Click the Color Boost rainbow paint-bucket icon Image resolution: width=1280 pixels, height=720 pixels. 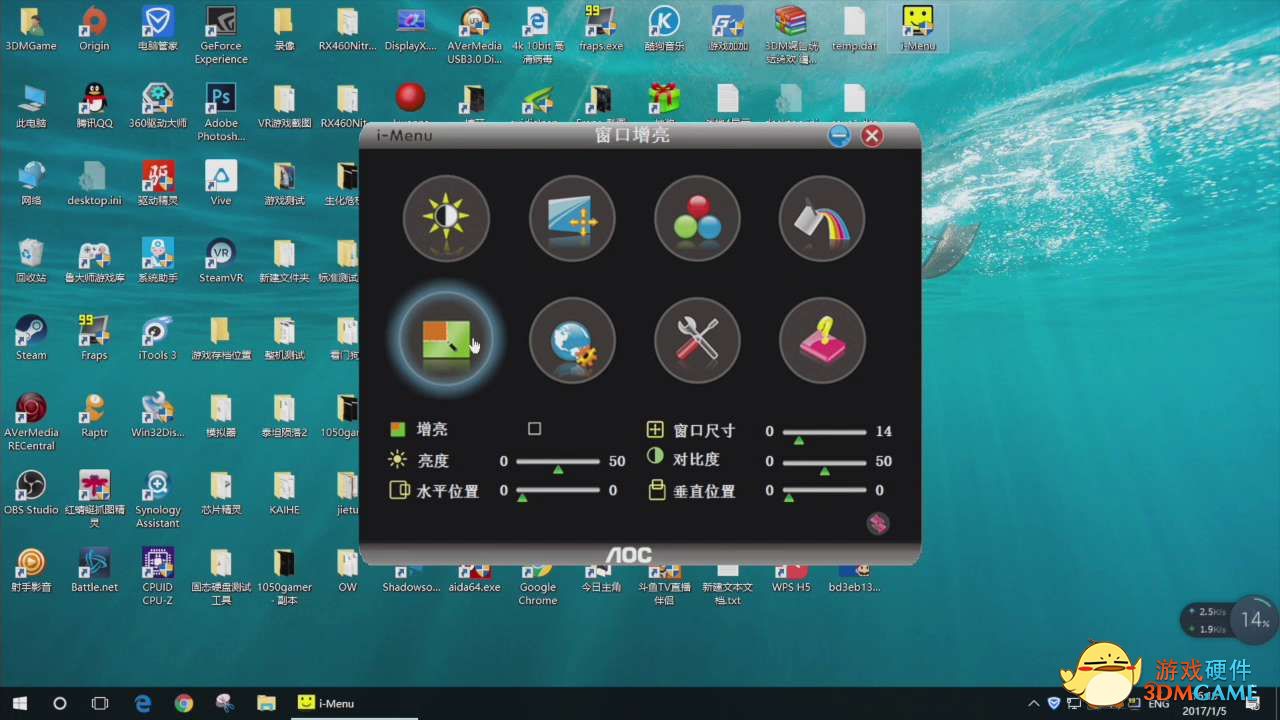[822, 219]
